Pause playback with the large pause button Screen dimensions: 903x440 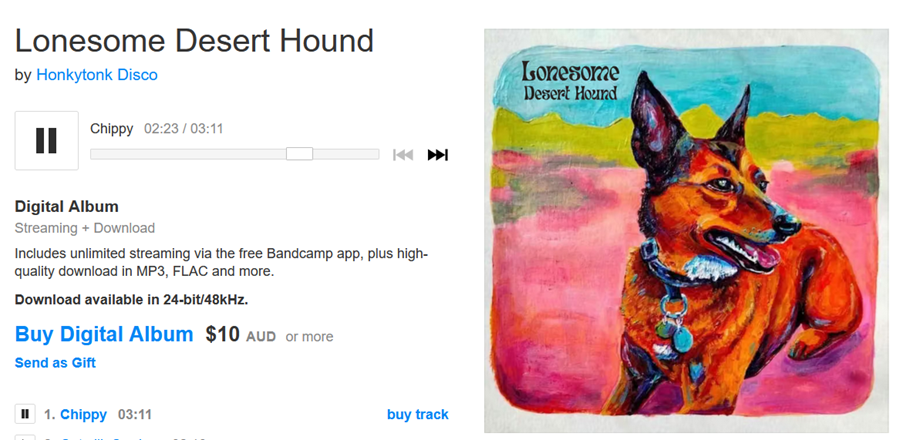point(47,141)
